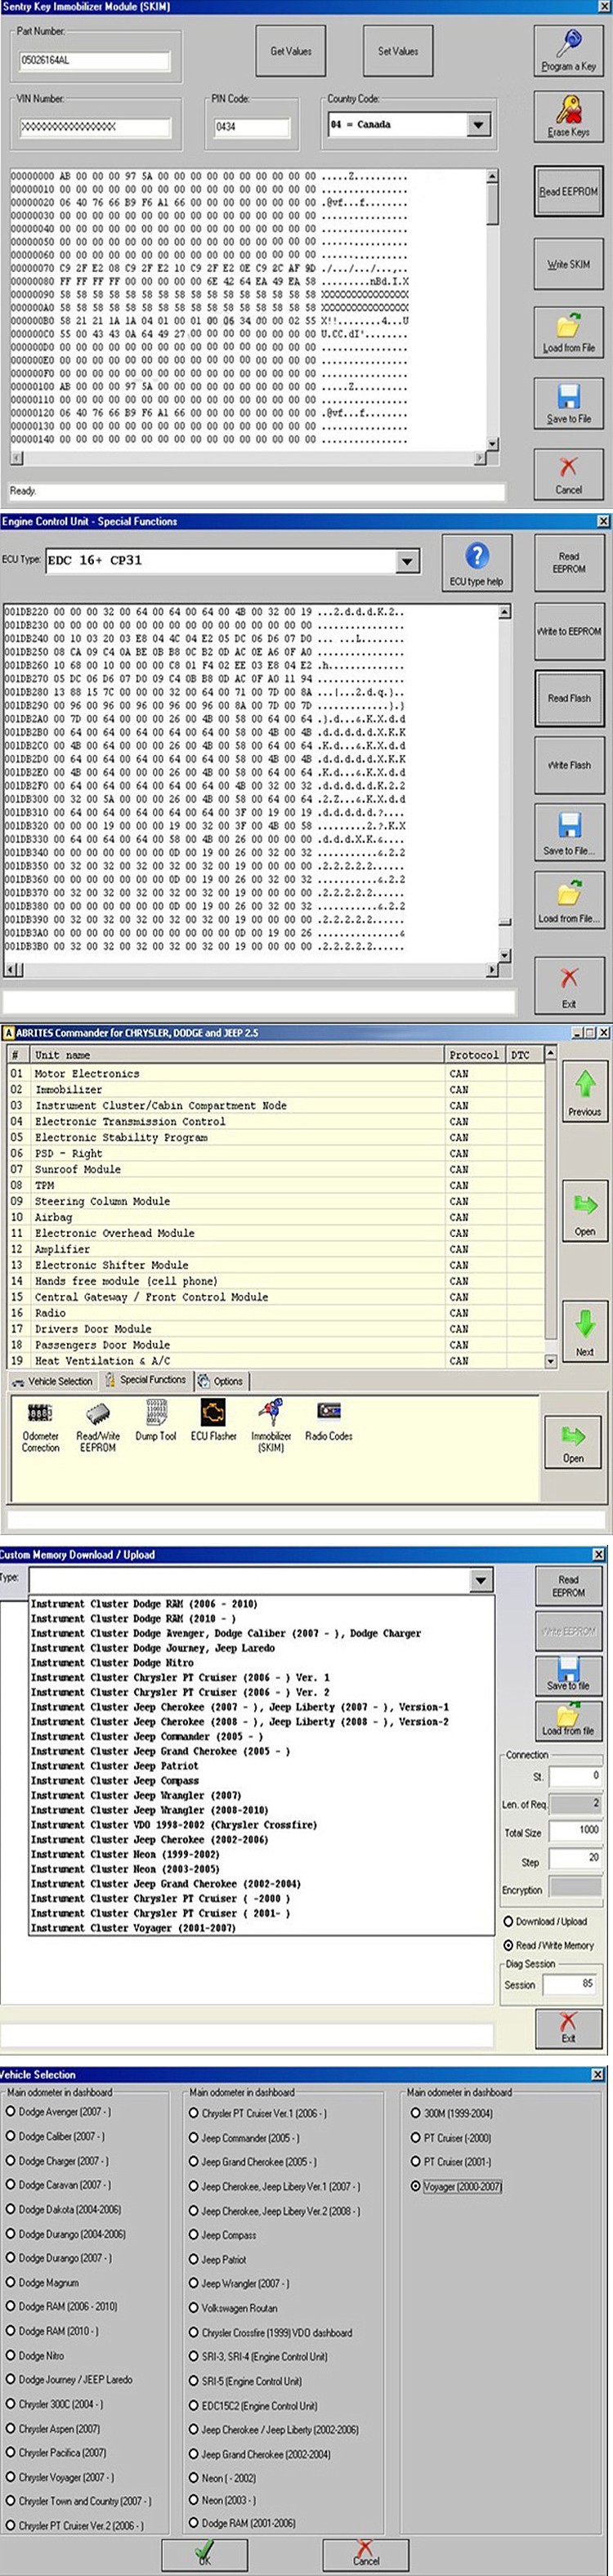Click Exit in Engine Control Unit window
The width and height of the screenshot is (613, 2576).
tap(568, 985)
